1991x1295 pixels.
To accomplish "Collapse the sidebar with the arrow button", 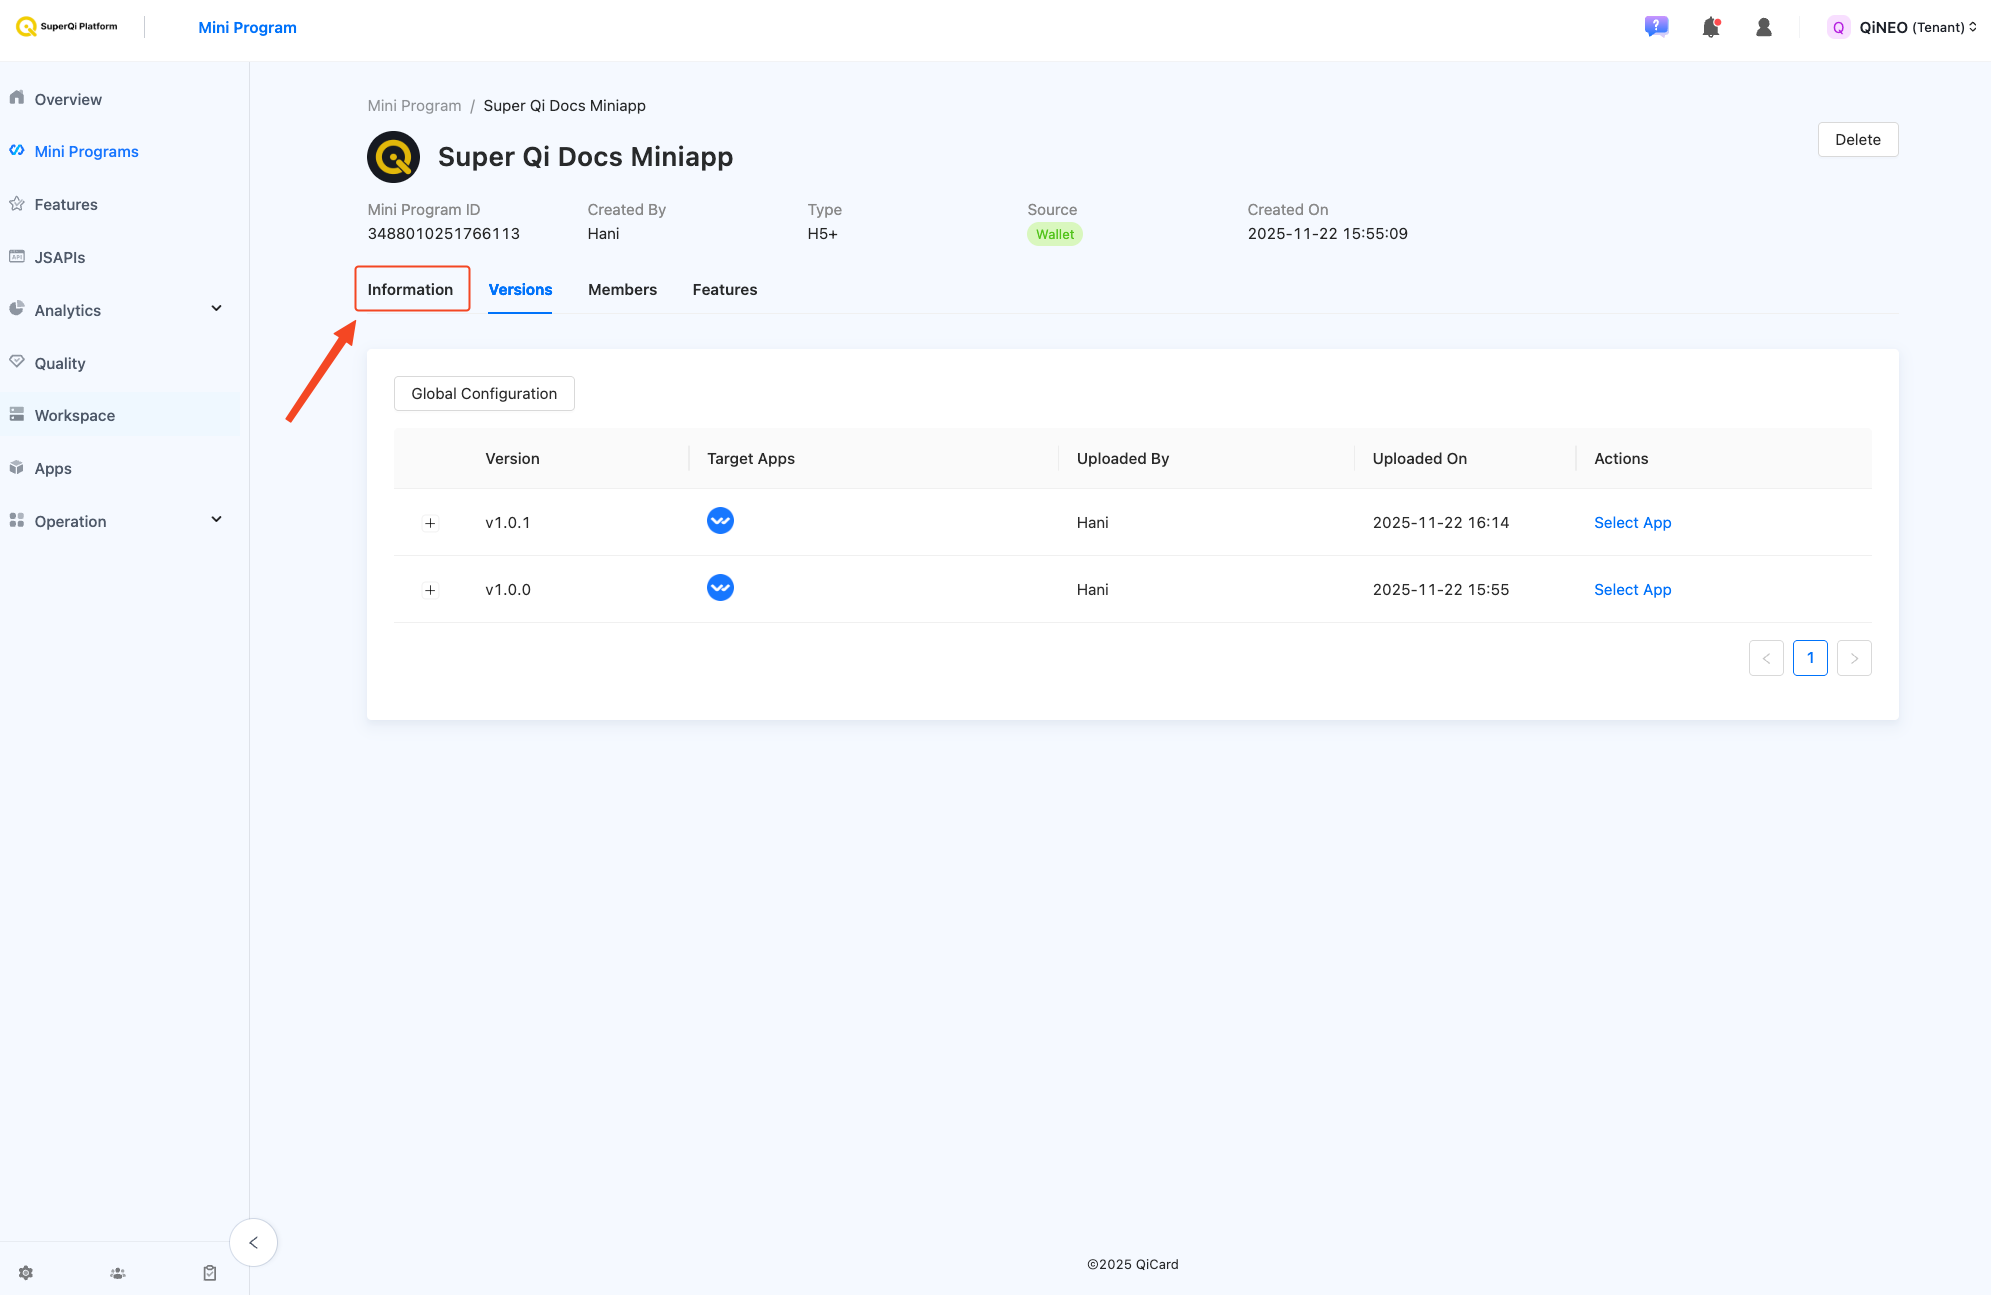I will tap(253, 1243).
